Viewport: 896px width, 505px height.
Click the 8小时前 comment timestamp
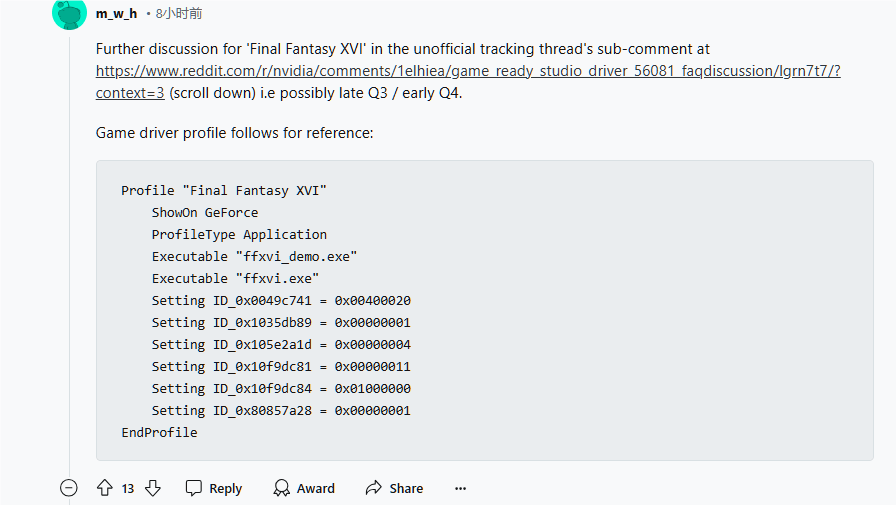click(179, 14)
